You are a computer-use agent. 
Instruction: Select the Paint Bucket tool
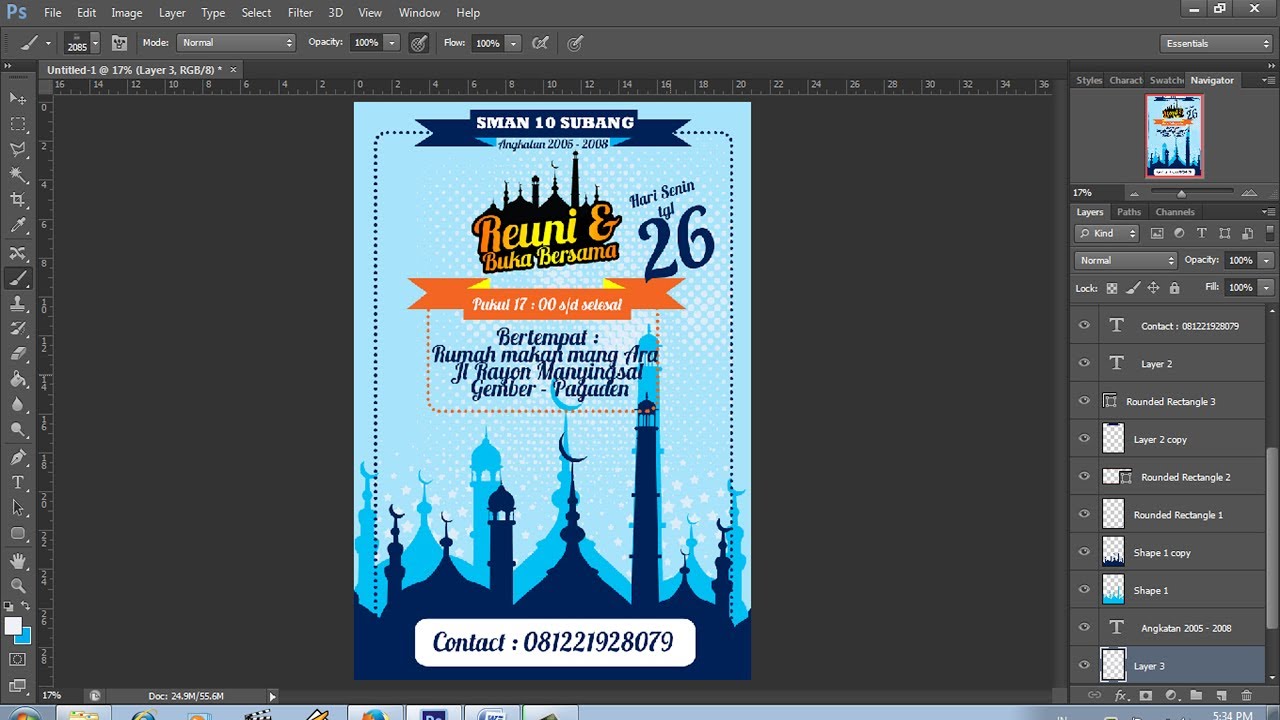pos(18,380)
